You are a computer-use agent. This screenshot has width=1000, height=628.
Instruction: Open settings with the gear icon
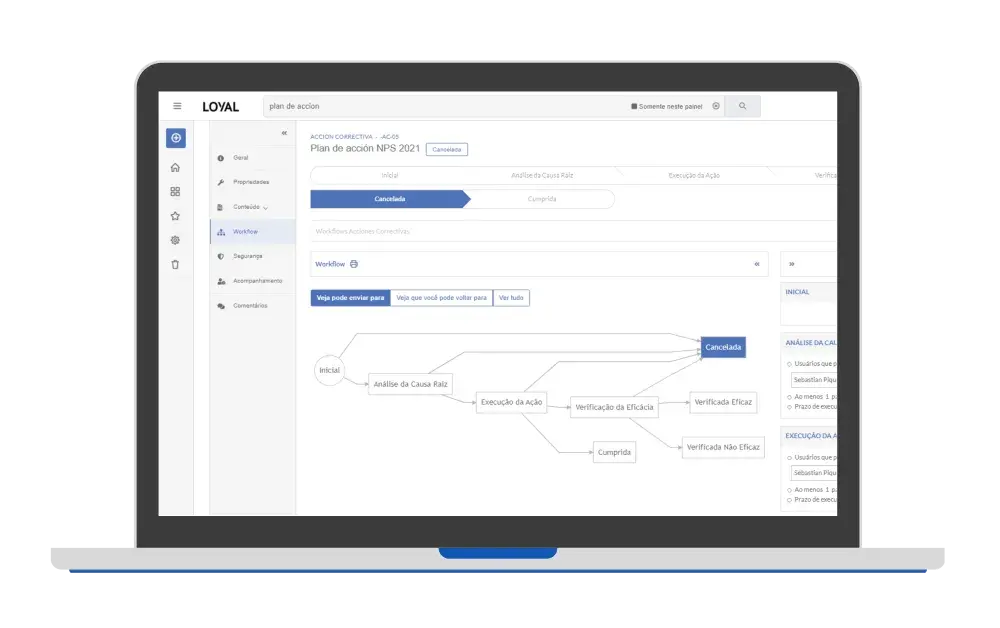click(176, 240)
